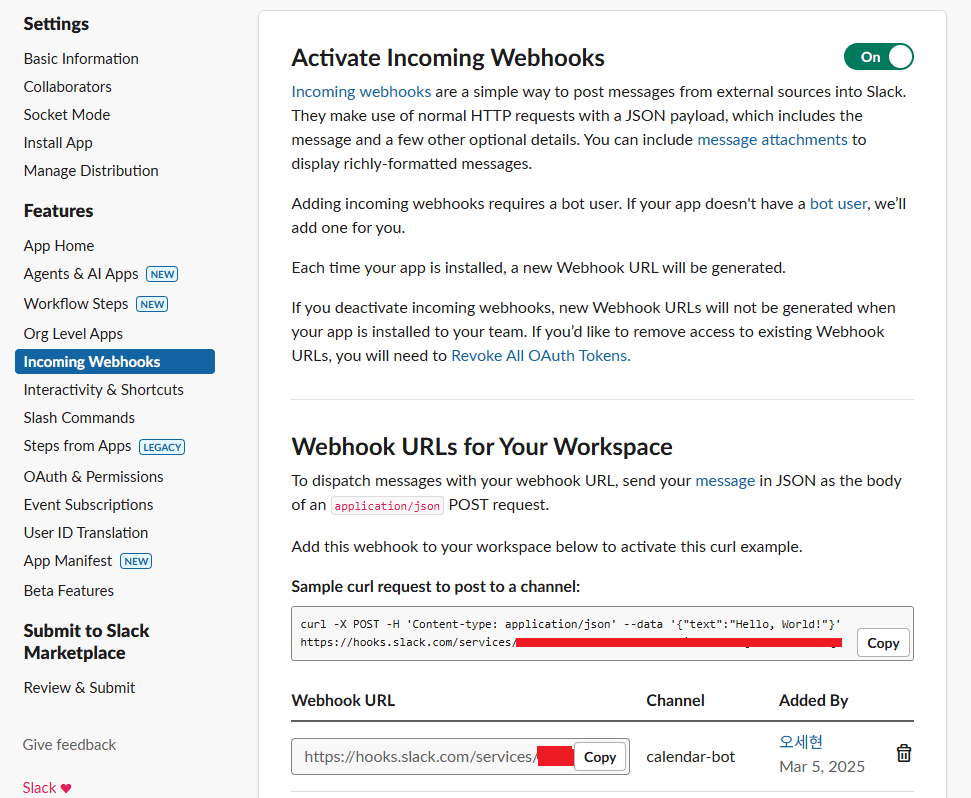971x798 pixels.
Task: Click the webhook URL input field
Action: click(420, 757)
